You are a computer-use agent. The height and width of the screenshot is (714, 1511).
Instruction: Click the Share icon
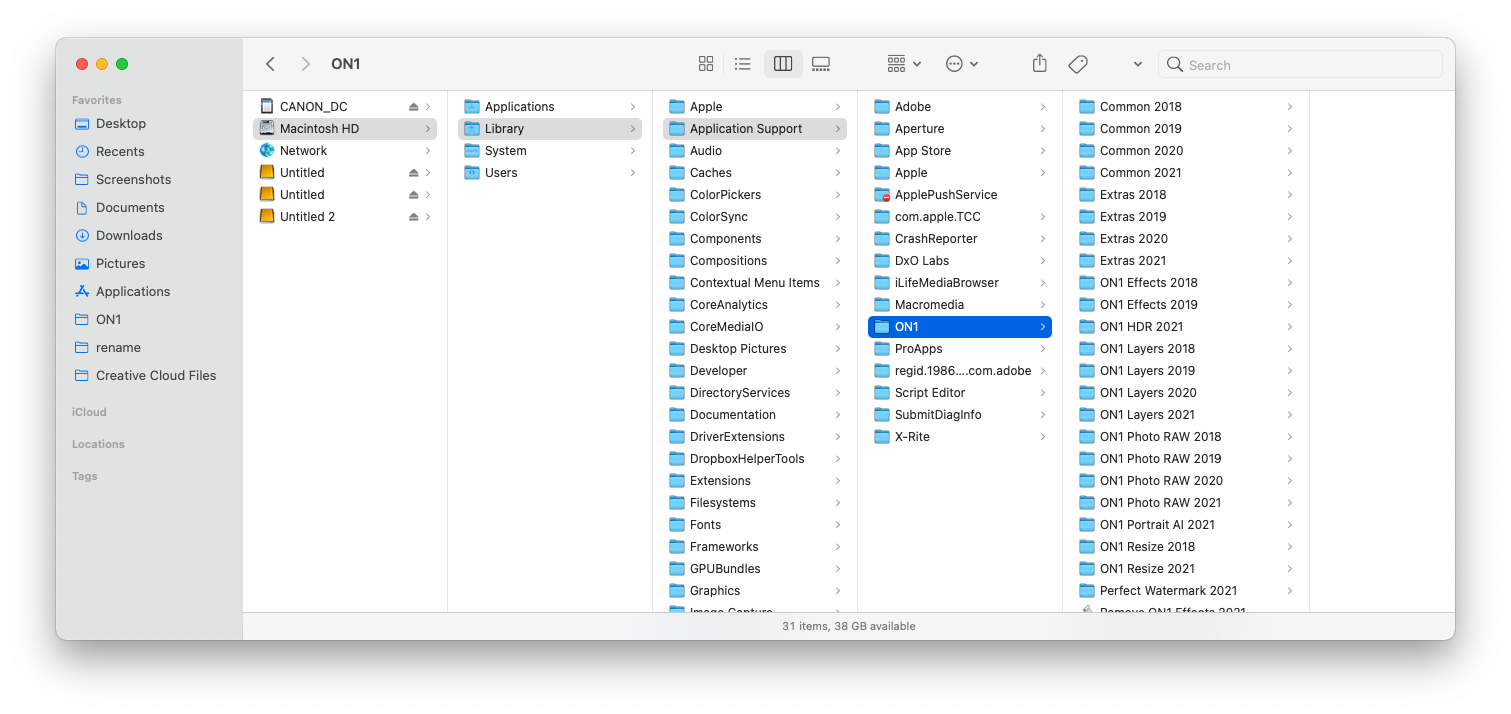1040,64
